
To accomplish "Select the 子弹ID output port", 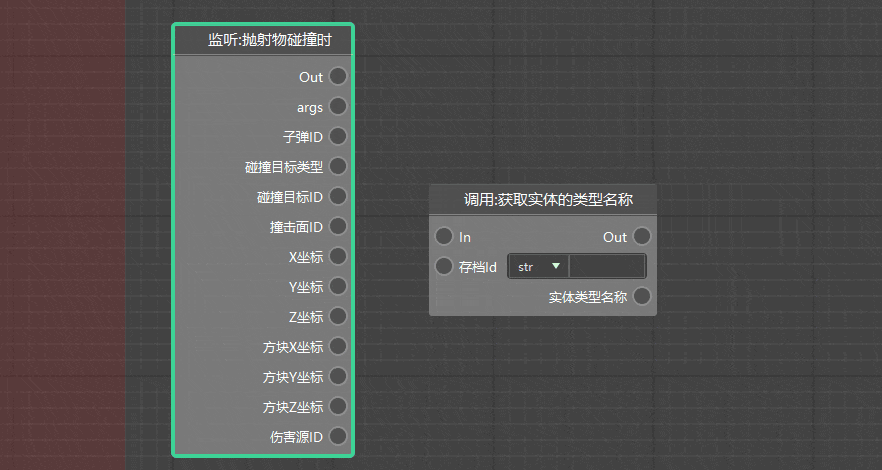I will (338, 136).
